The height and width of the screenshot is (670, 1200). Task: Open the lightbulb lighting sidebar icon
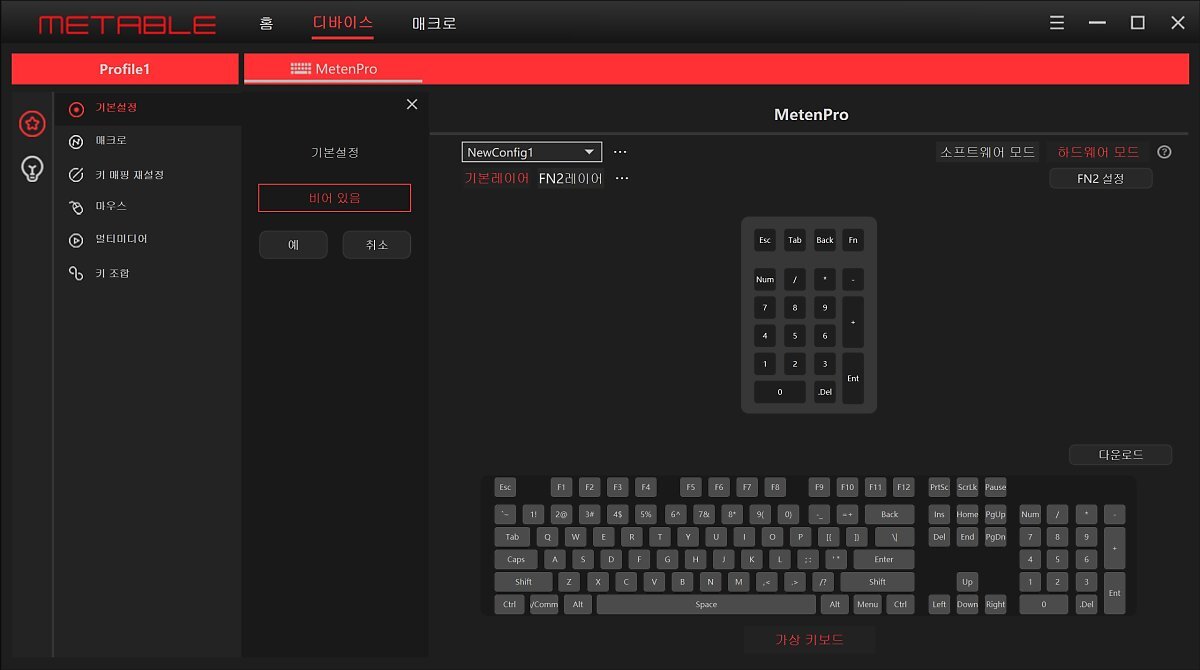[x=32, y=169]
